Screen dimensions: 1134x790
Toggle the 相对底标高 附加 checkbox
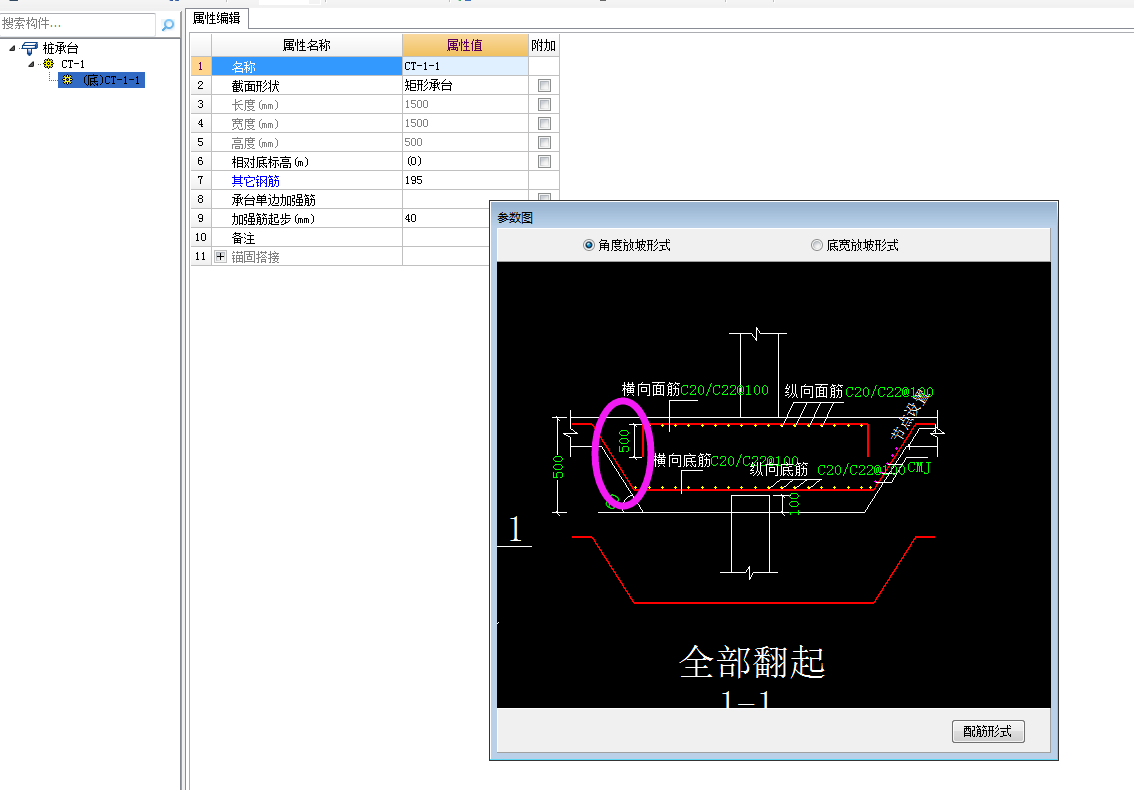(x=545, y=161)
